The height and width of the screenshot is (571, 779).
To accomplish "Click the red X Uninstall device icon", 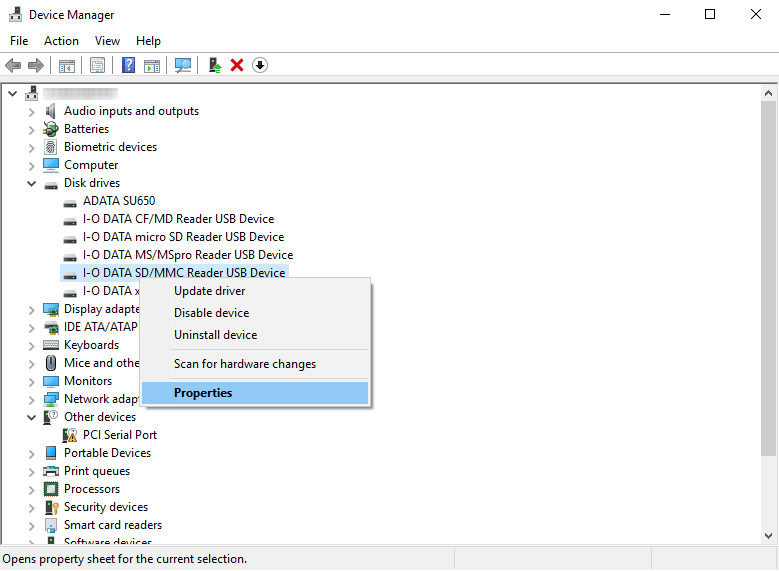I will 237,65.
